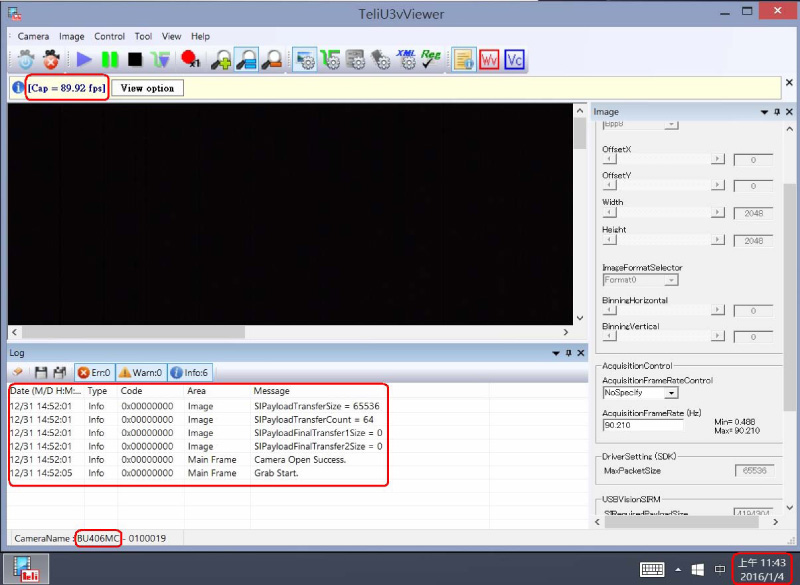Click the XML settings gear icon
The height and width of the screenshot is (585, 800).
406,60
